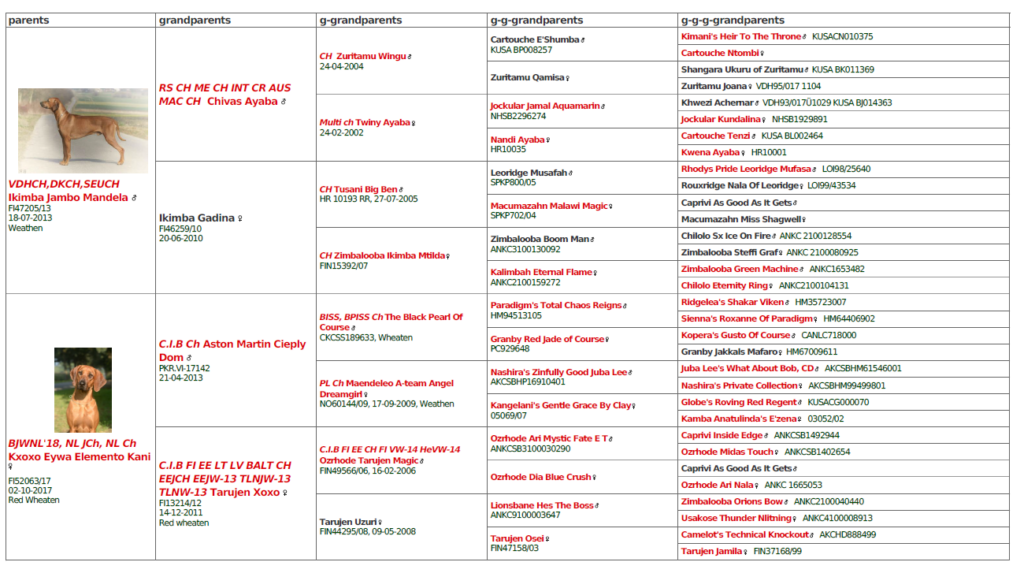This screenshot has width=1024, height=562.
Task: Click the Macumazahn Malawi Magic link
Action: coord(549,205)
